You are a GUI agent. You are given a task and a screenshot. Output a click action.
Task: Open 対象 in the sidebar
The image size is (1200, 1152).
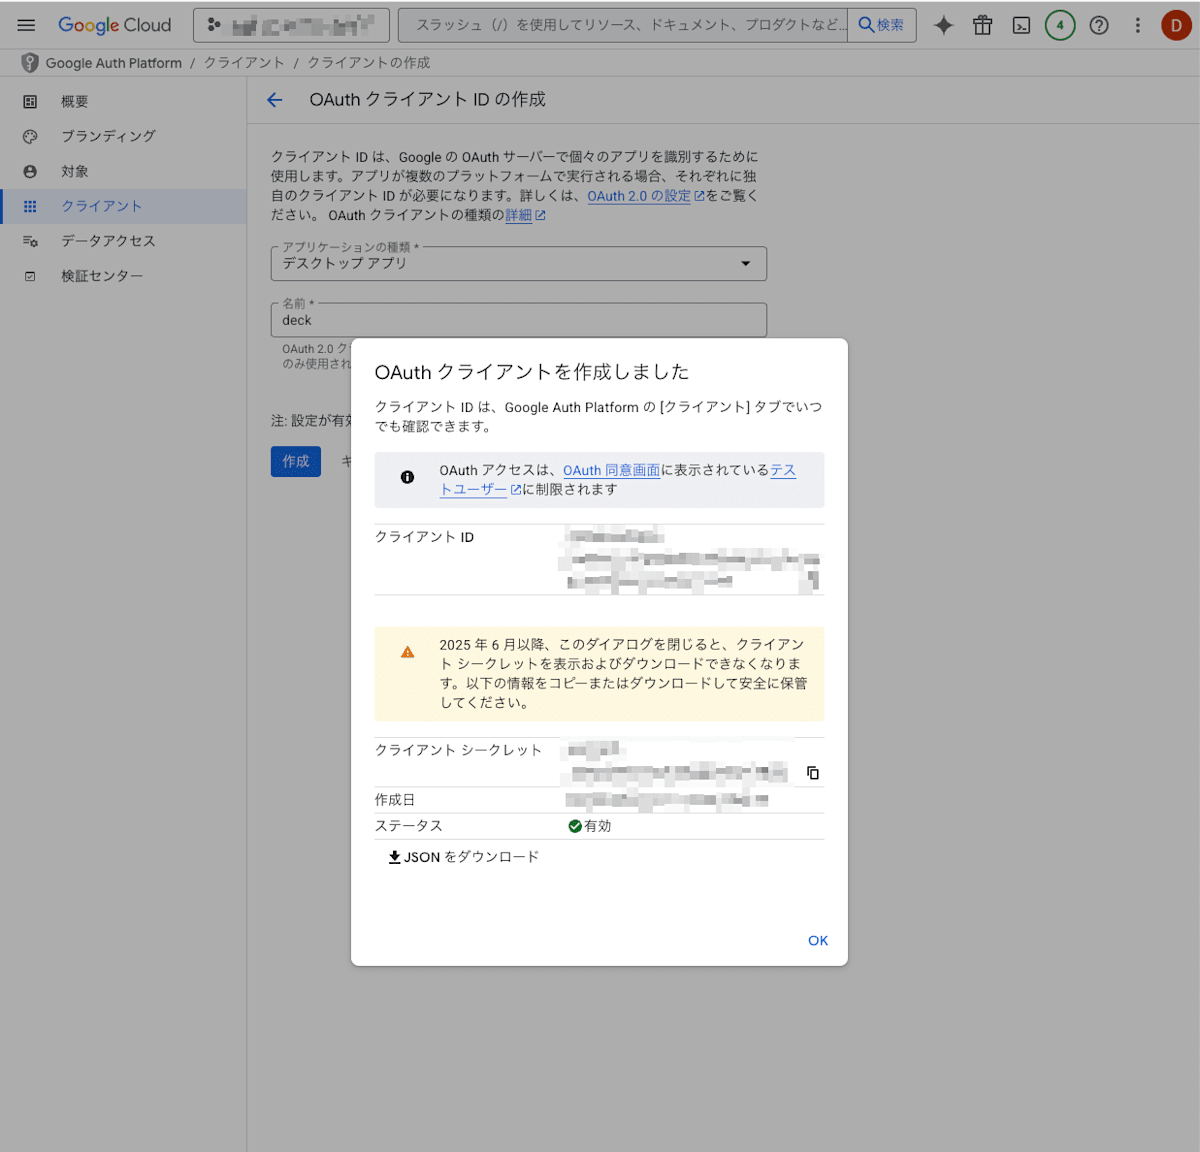[123, 171]
